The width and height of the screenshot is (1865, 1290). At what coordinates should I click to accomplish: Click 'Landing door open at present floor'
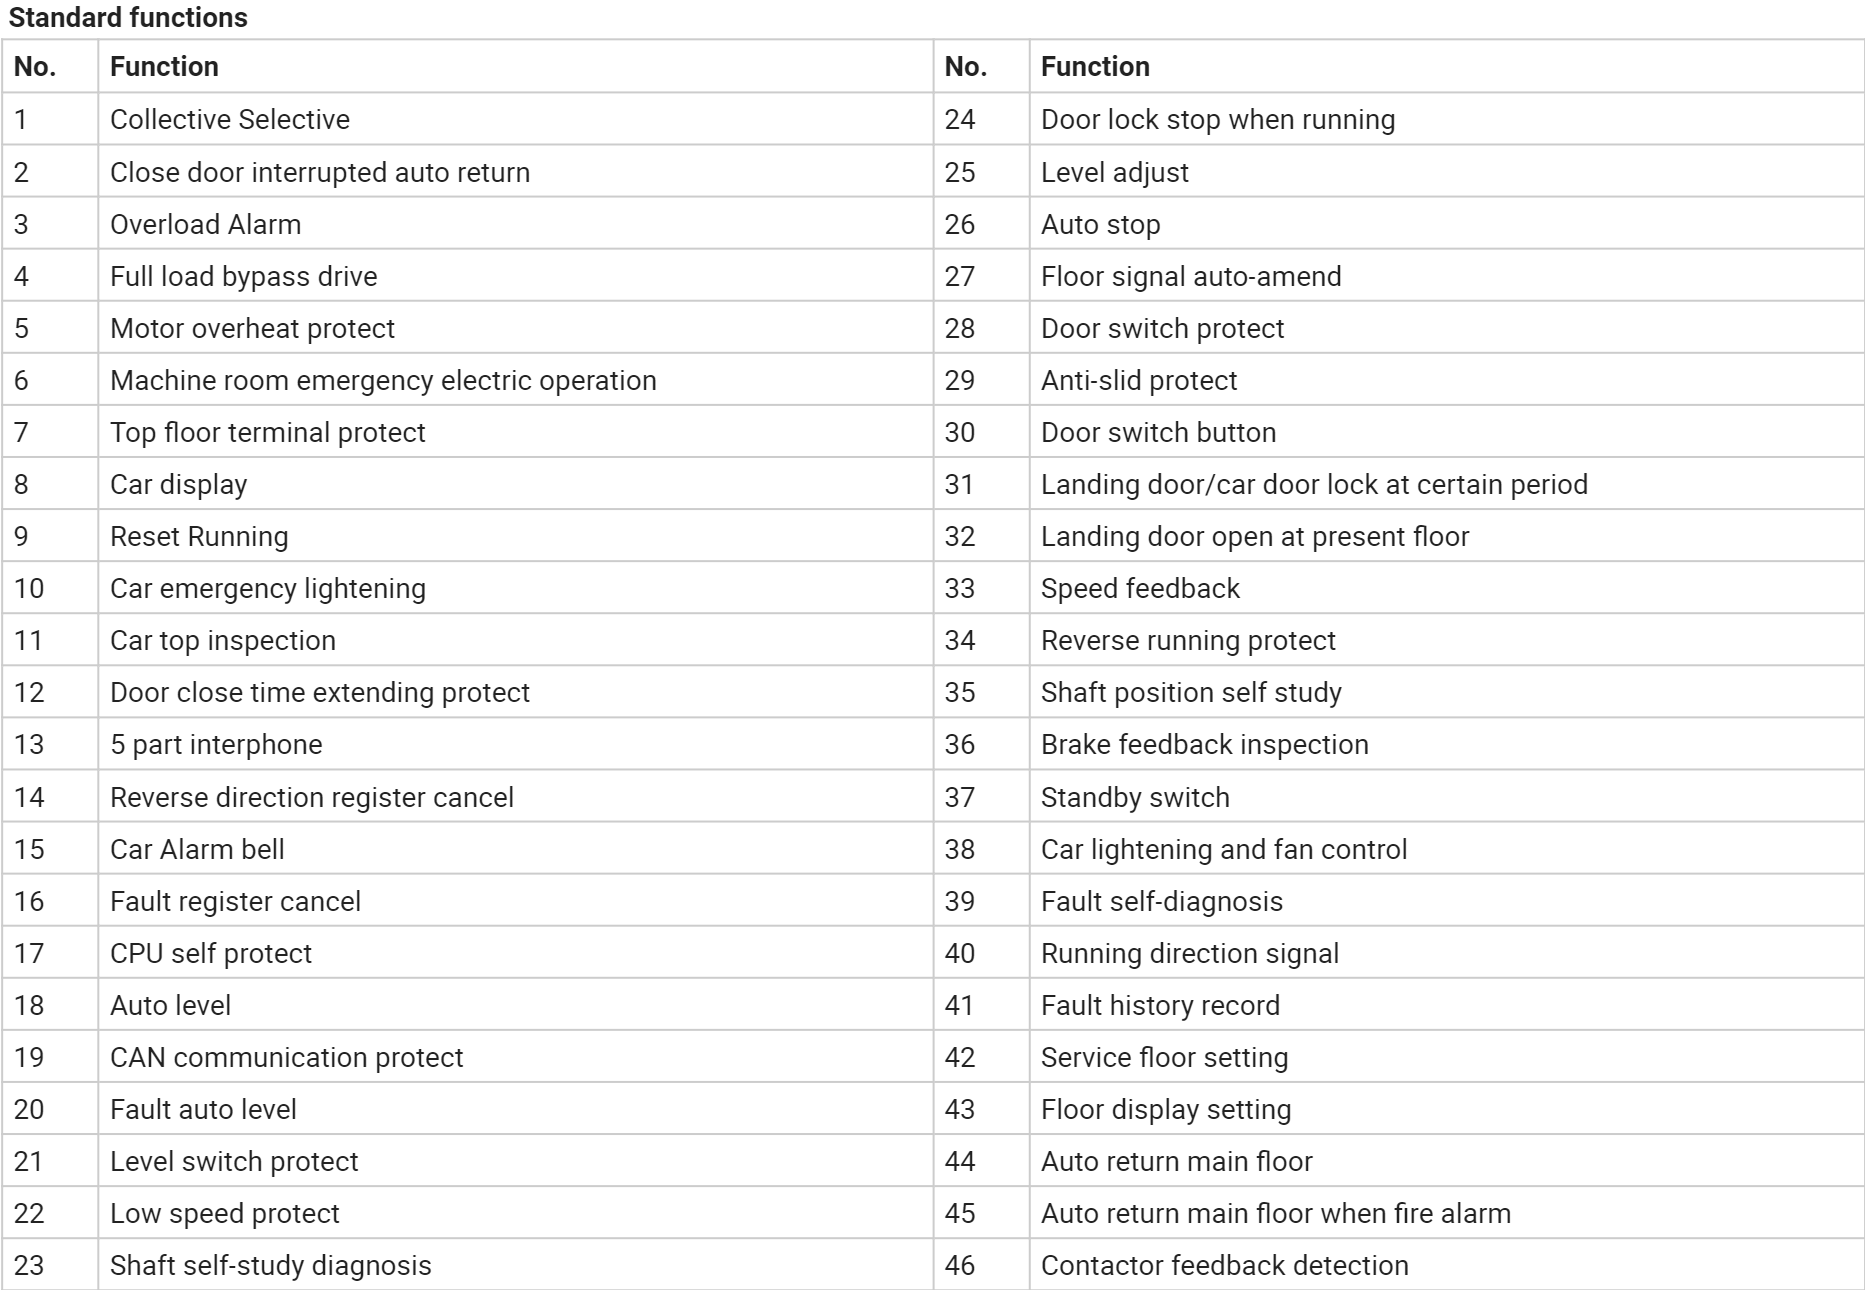pos(1255,537)
